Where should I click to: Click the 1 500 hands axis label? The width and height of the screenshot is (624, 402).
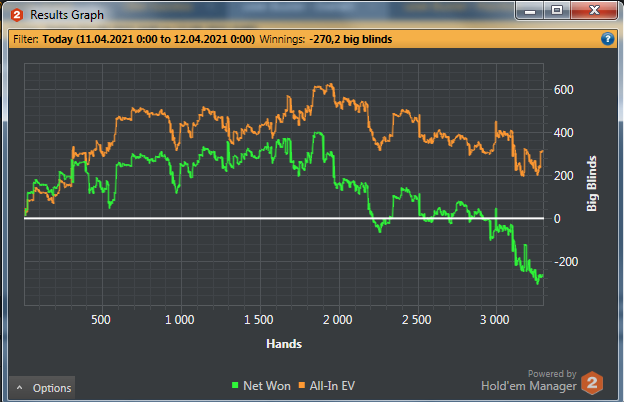[x=258, y=320]
